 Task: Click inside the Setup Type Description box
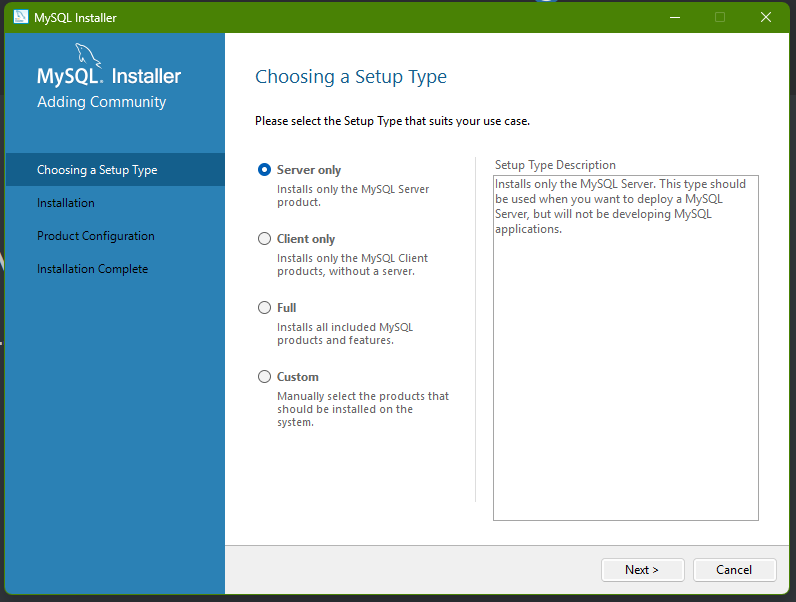click(x=625, y=380)
